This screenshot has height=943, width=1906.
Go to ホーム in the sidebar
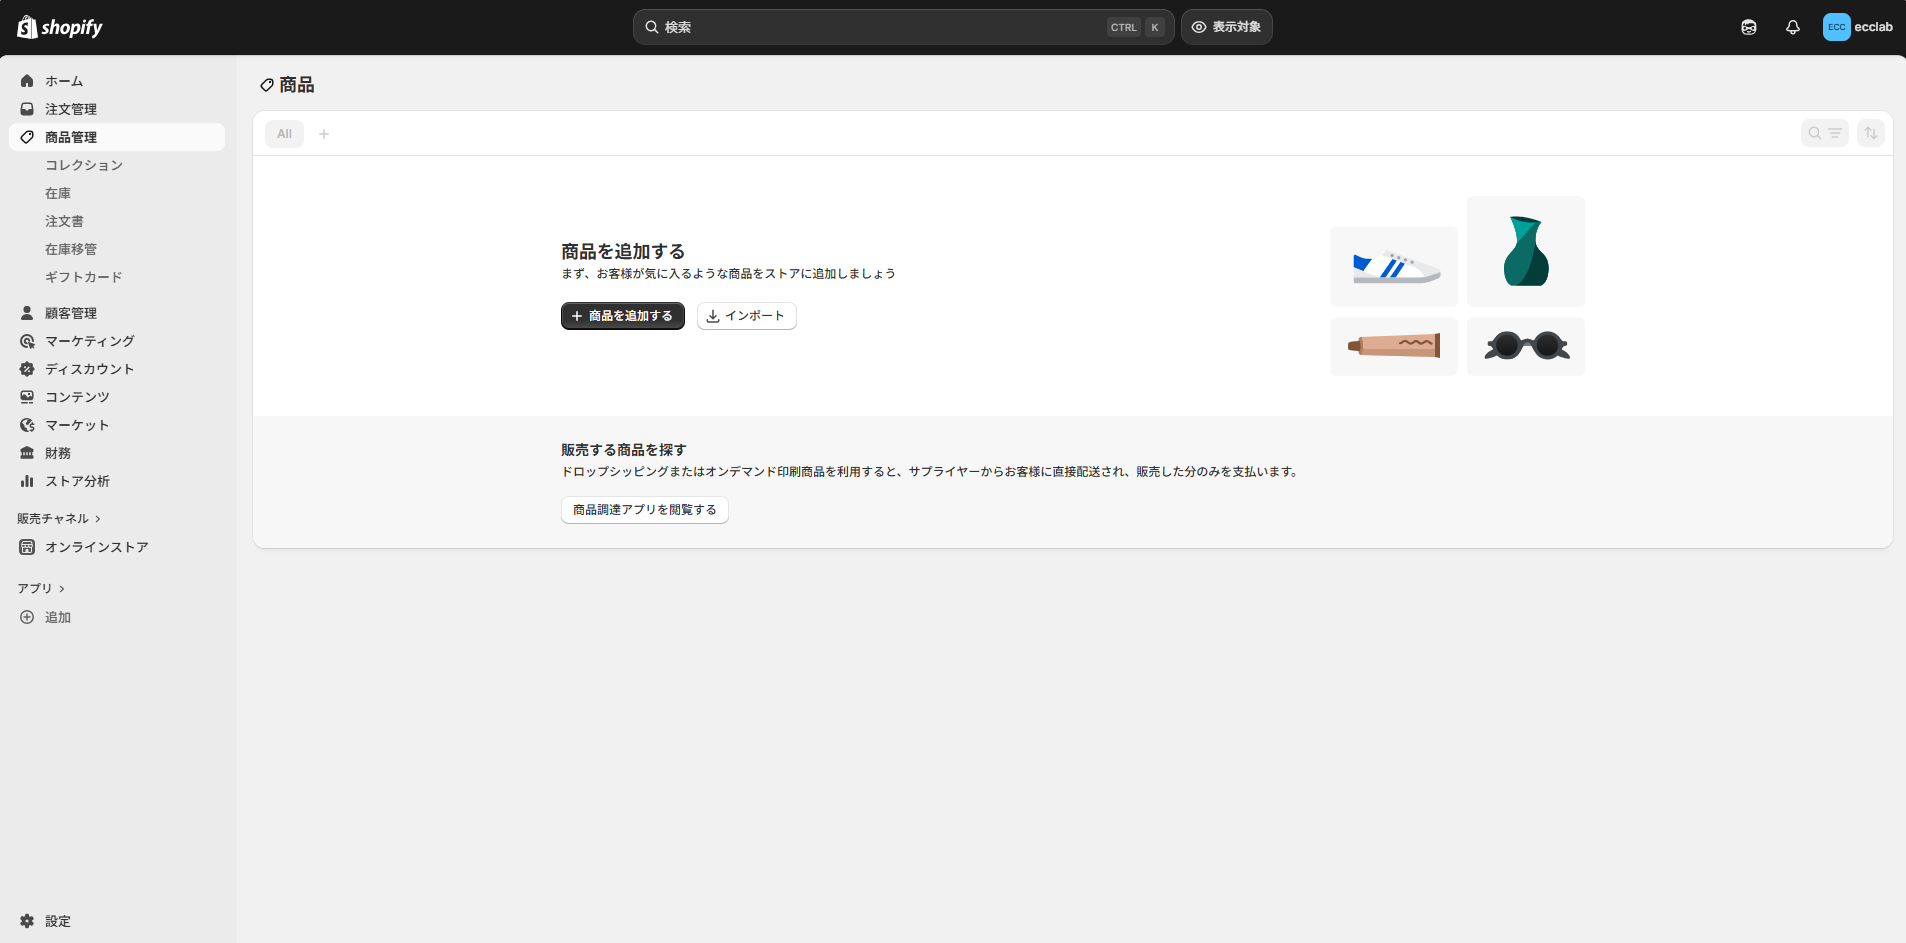[x=64, y=81]
